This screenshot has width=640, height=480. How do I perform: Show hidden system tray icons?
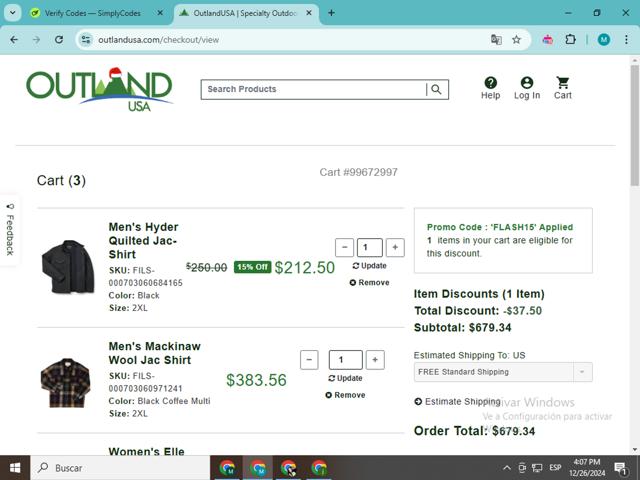coord(507,468)
